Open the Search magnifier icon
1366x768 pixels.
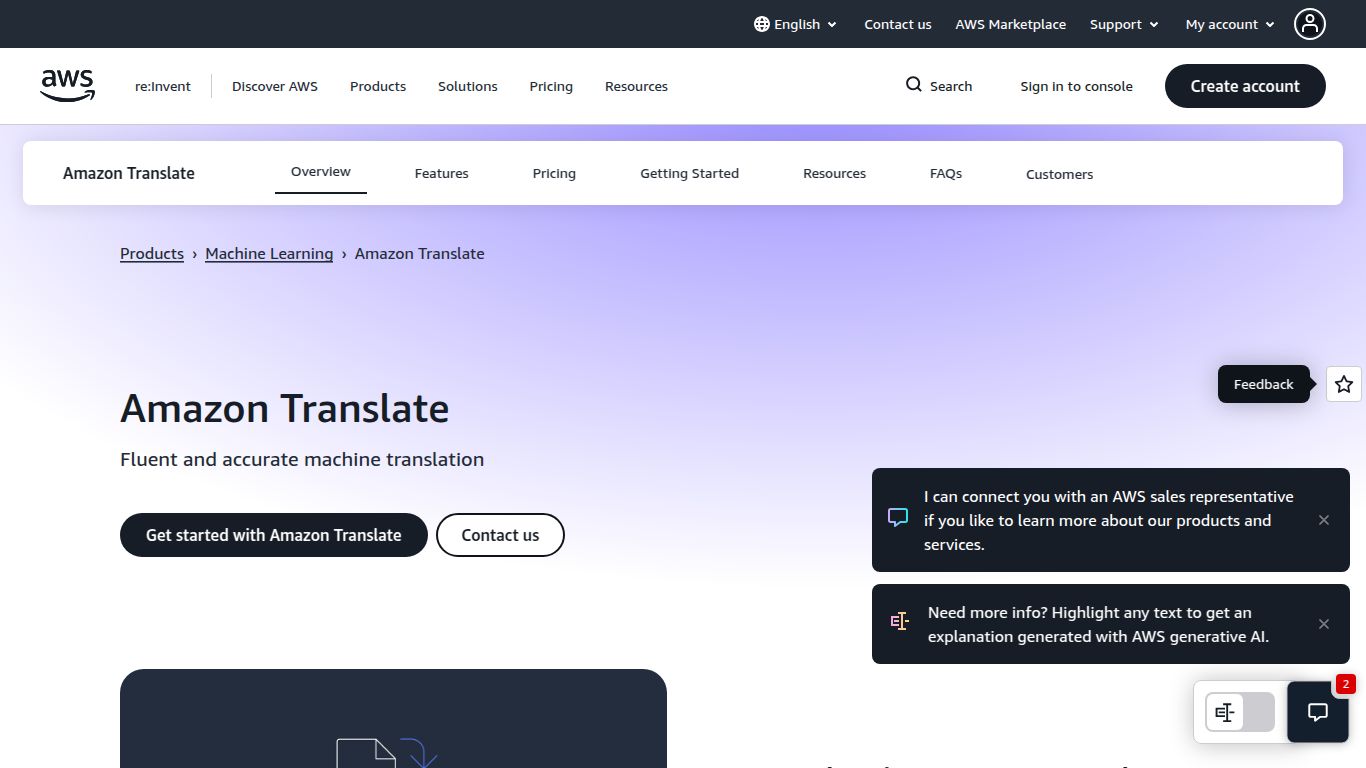click(x=912, y=85)
